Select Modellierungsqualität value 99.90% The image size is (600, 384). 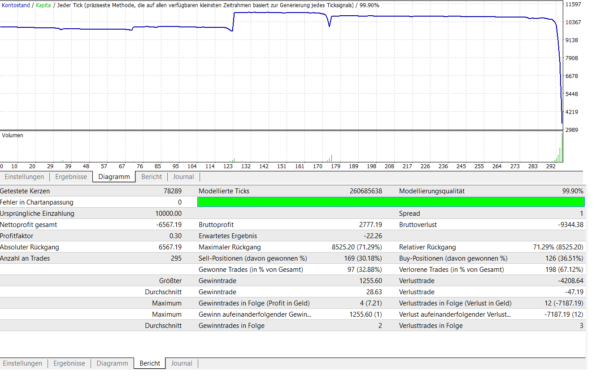point(572,191)
